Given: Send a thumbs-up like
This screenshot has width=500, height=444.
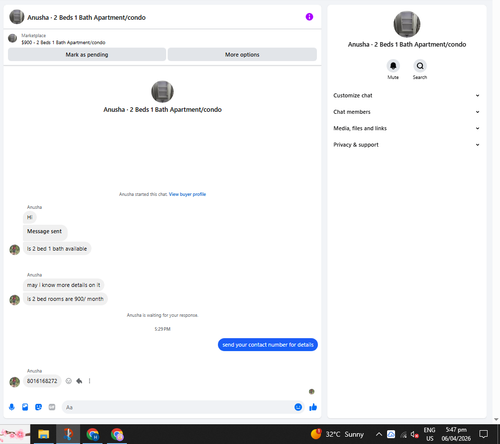Looking at the screenshot, I should click(x=313, y=407).
